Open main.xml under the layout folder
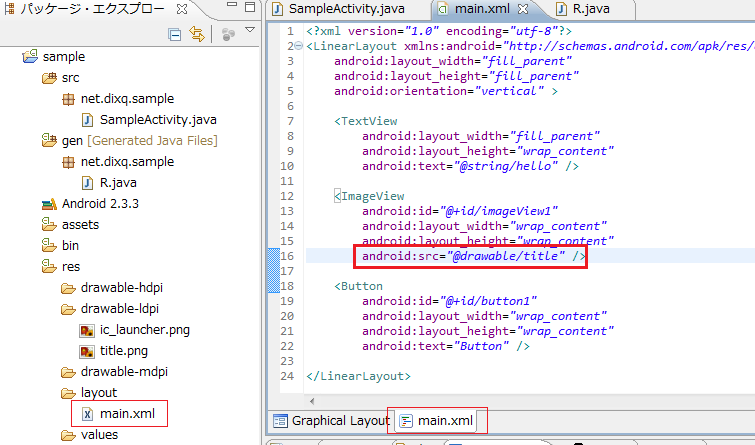 pos(127,414)
